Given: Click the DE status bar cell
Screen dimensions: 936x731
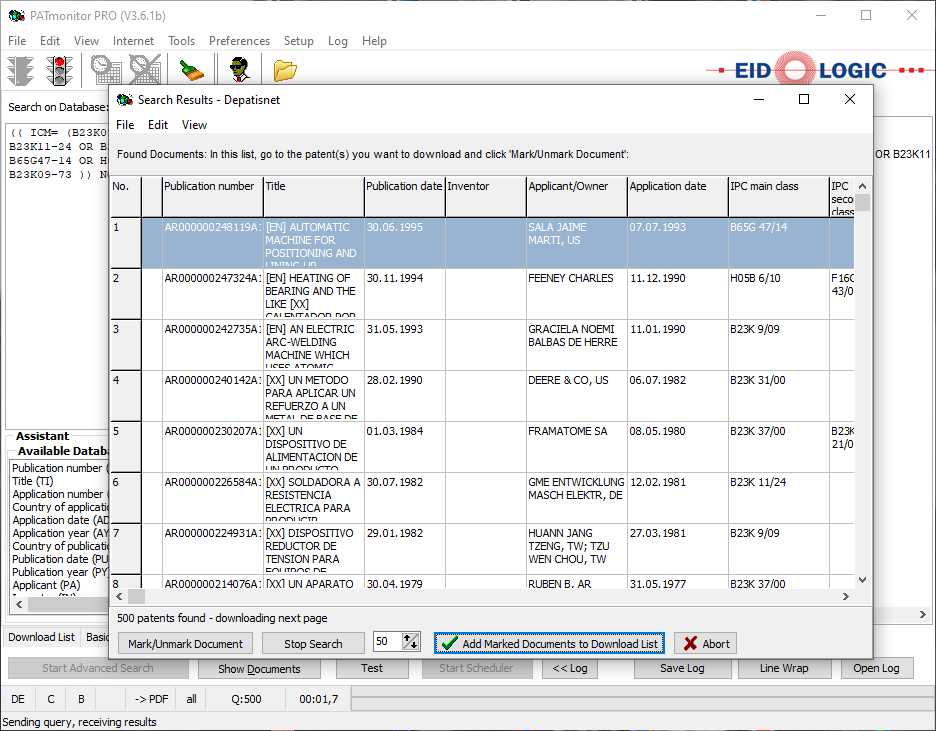Looking at the screenshot, I should tap(18, 699).
